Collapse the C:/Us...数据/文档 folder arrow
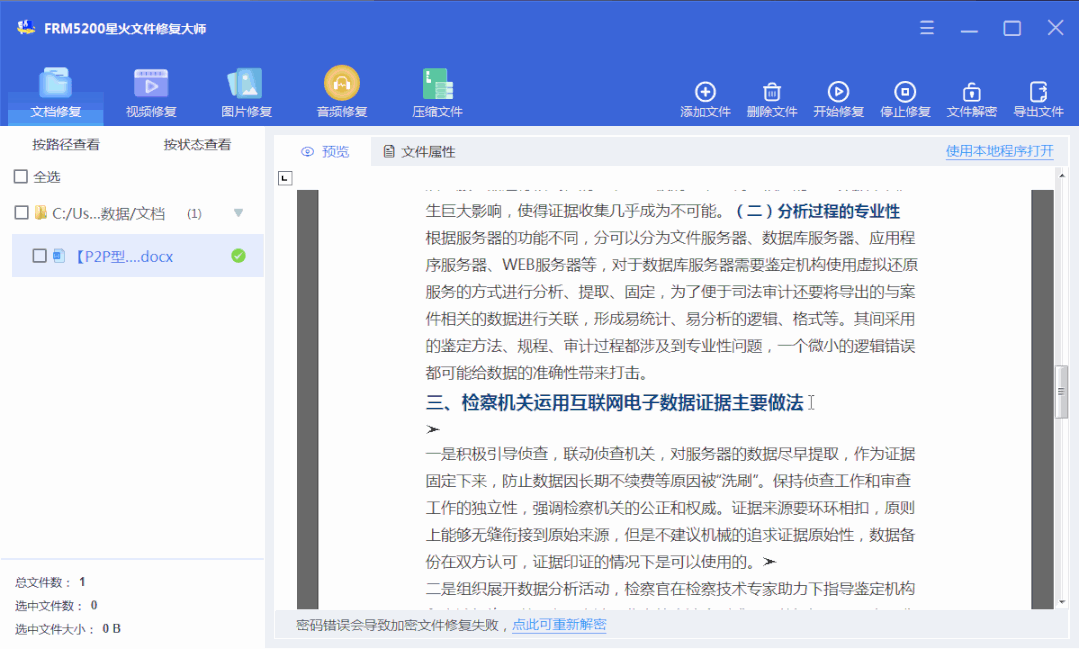The height and width of the screenshot is (649, 1079). click(x=238, y=213)
